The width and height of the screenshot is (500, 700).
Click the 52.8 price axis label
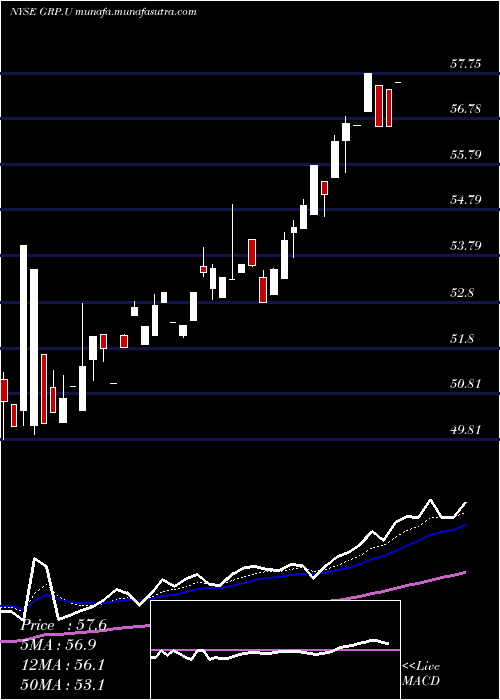pyautogui.click(x=462, y=293)
